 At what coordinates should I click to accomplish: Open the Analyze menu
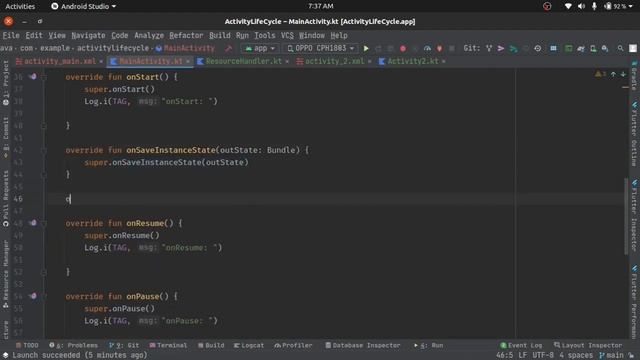pyautogui.click(x=149, y=36)
